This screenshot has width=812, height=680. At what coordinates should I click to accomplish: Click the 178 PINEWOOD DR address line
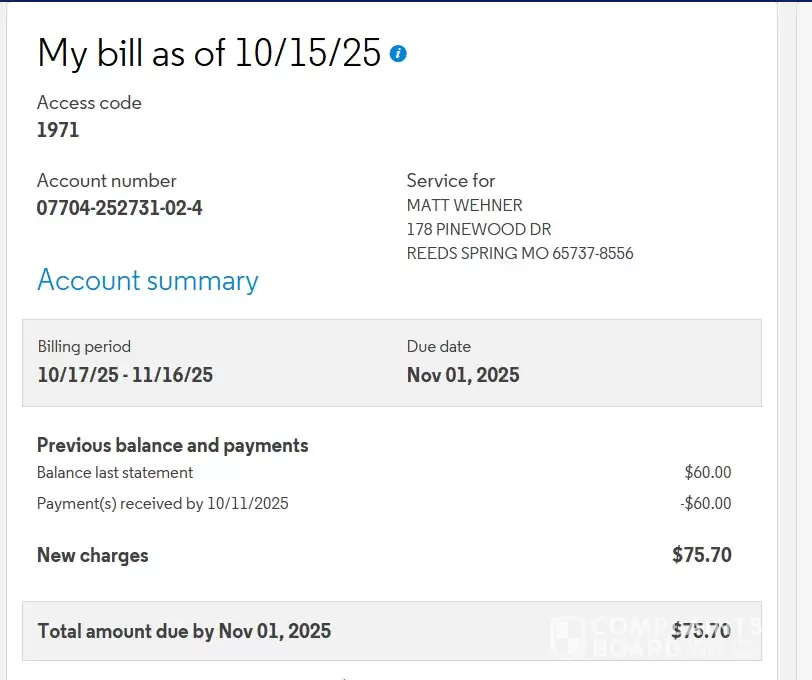click(x=478, y=229)
